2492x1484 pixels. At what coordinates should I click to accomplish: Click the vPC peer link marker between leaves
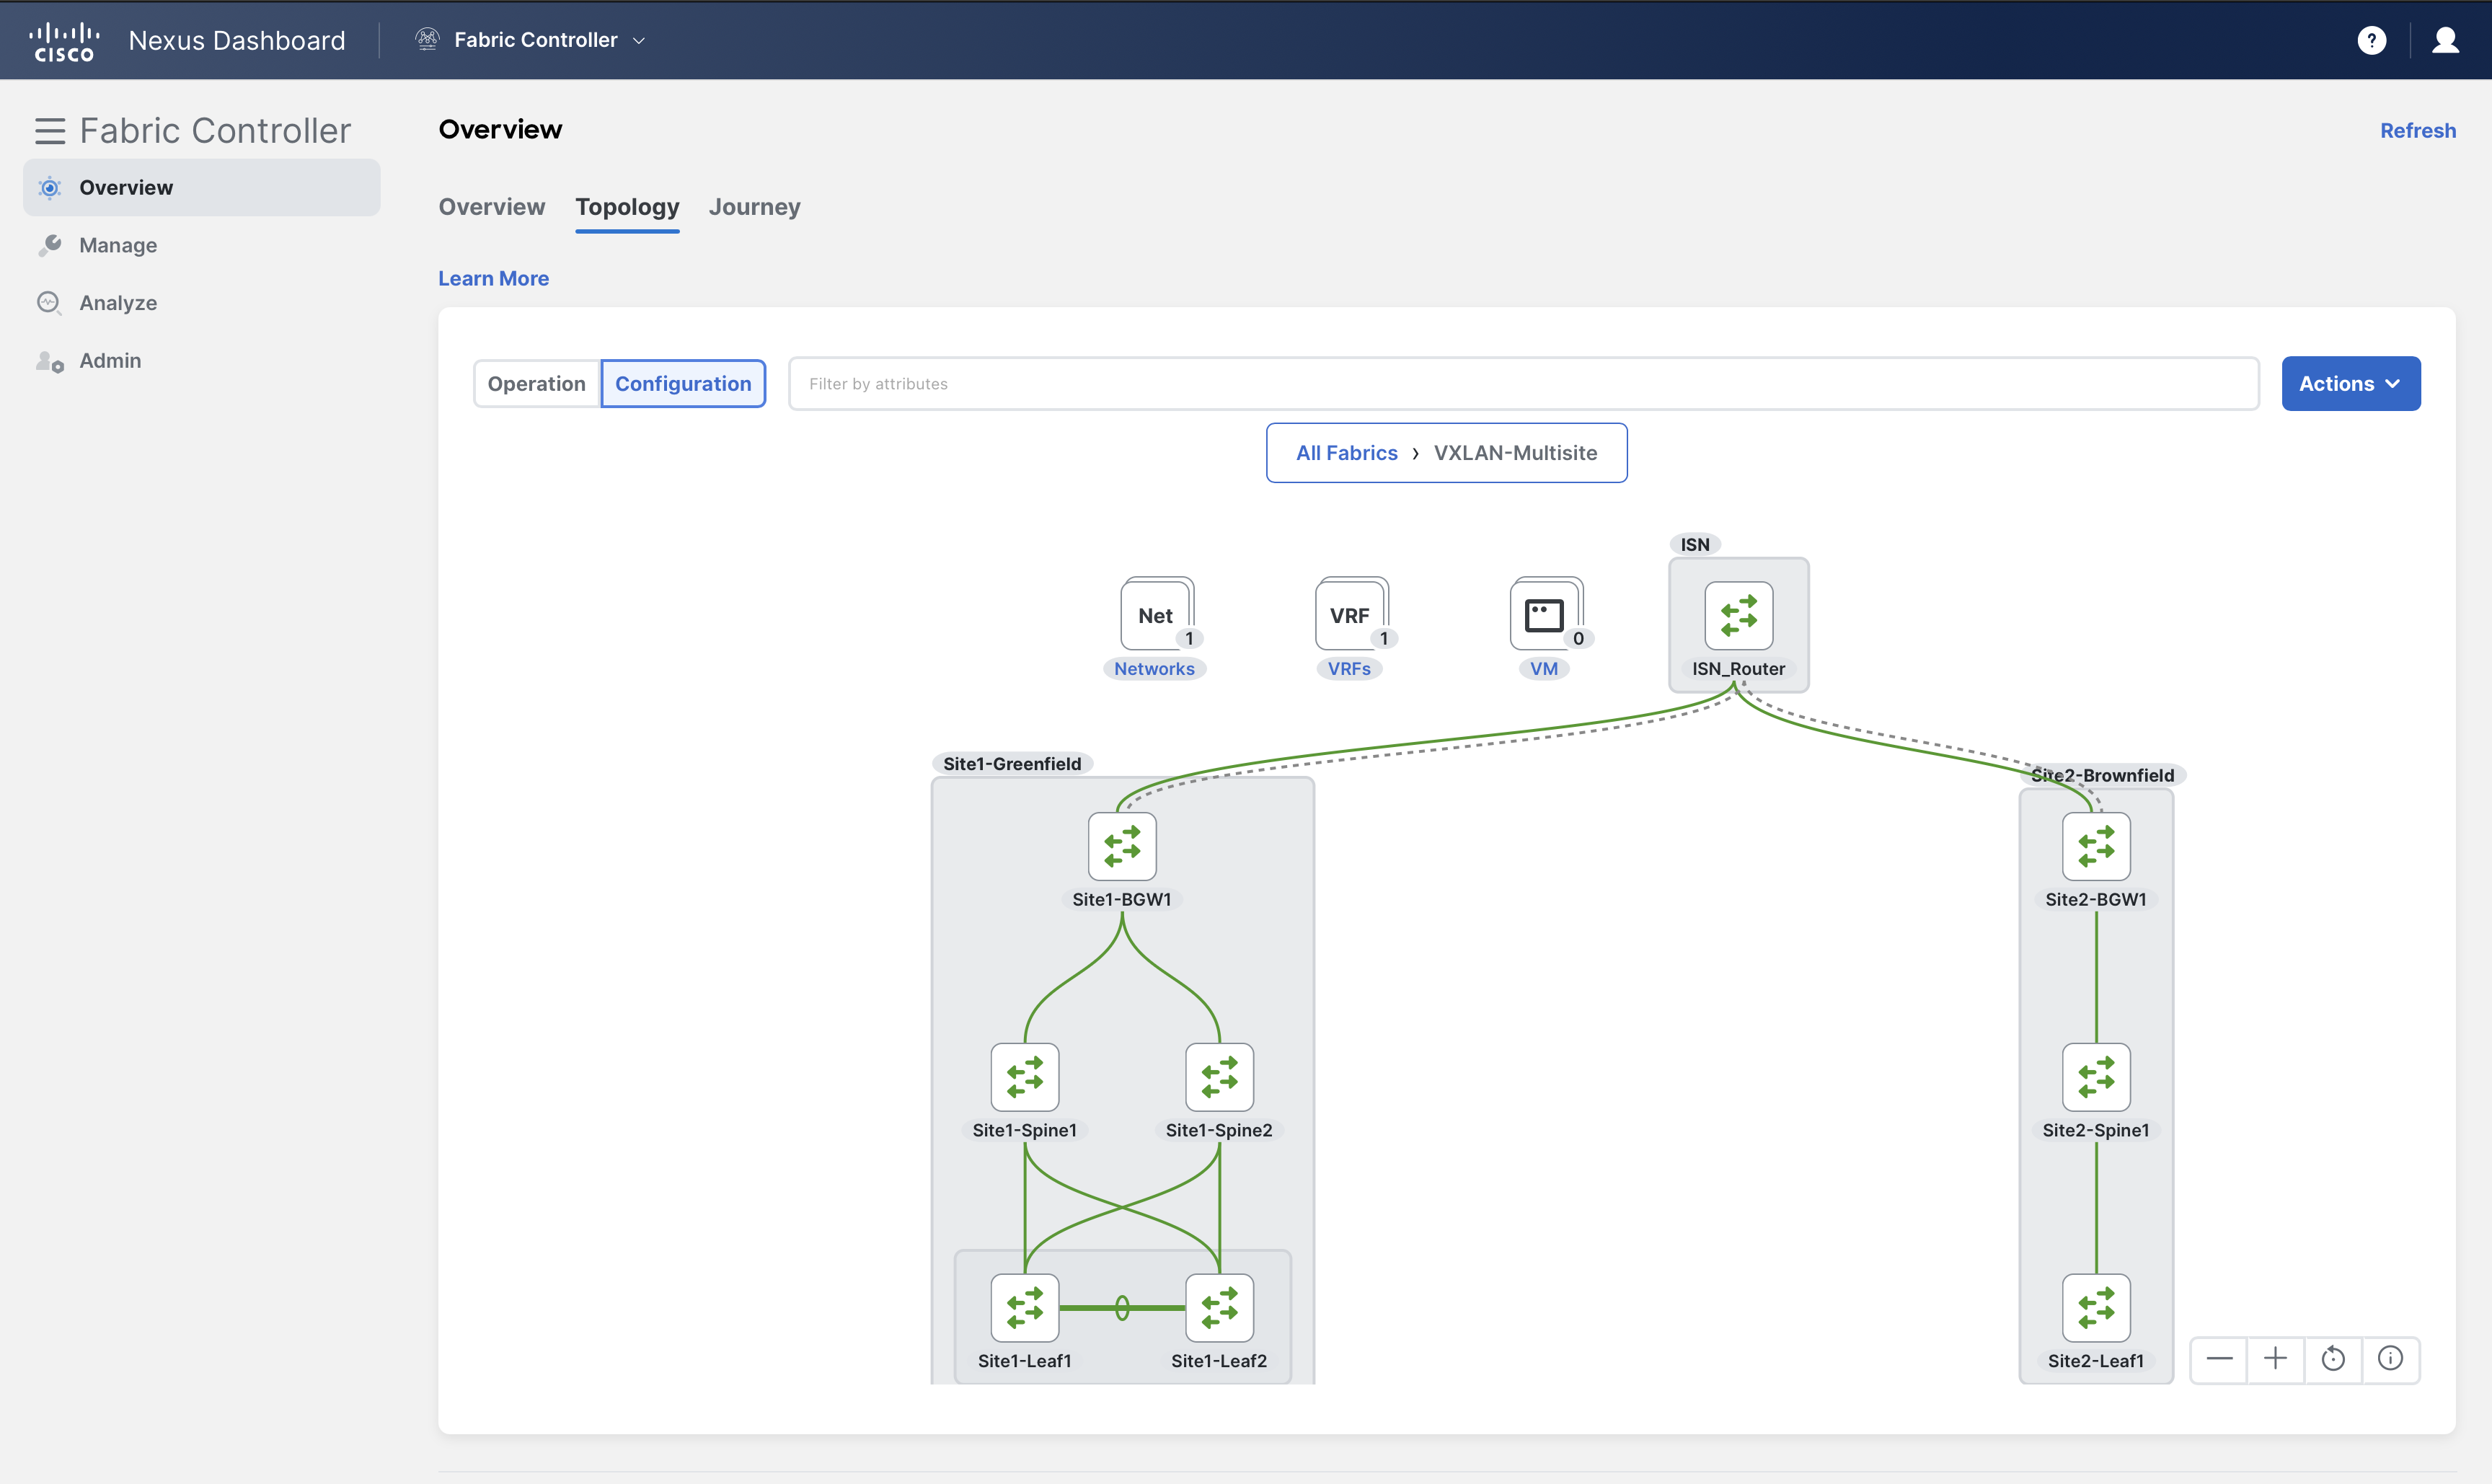click(x=1122, y=1307)
